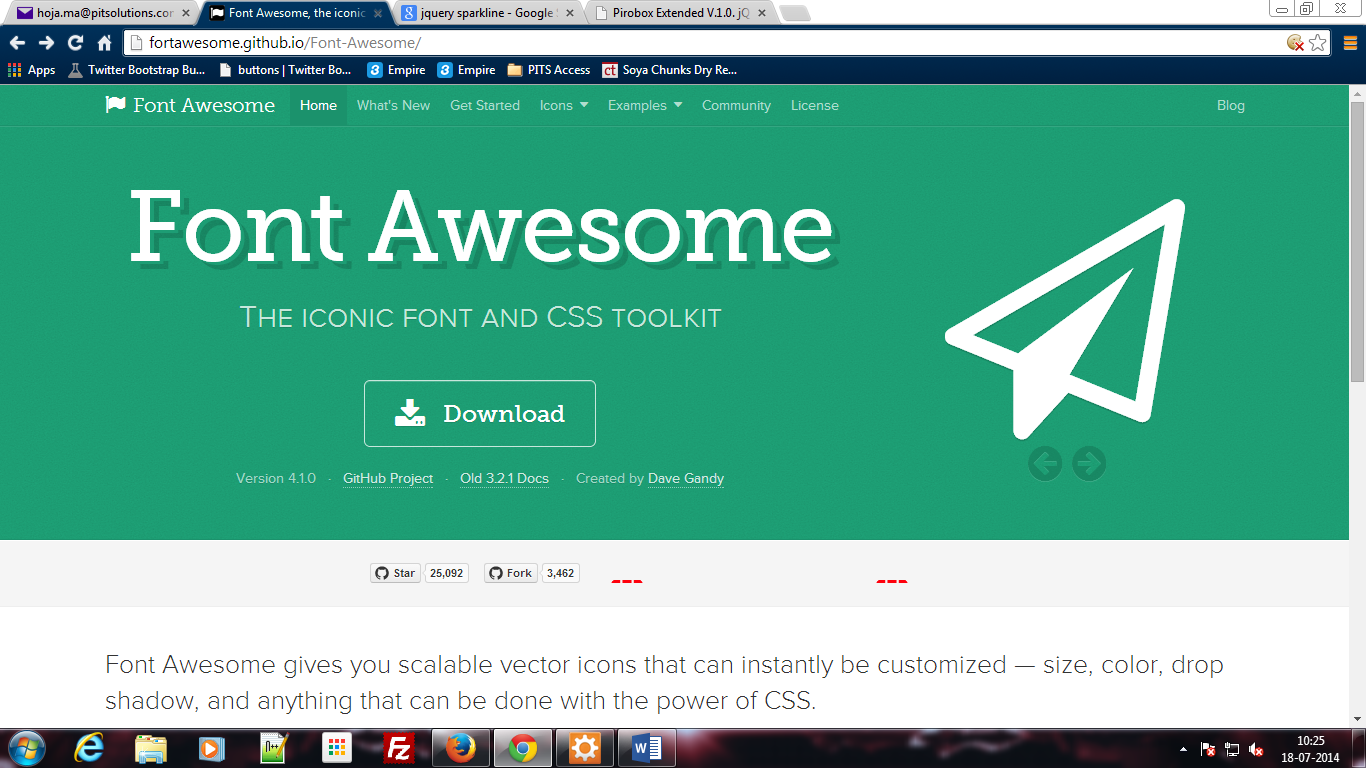The image size is (1366, 768).
Task: Switch to Firefox in the taskbar
Action: (x=459, y=748)
